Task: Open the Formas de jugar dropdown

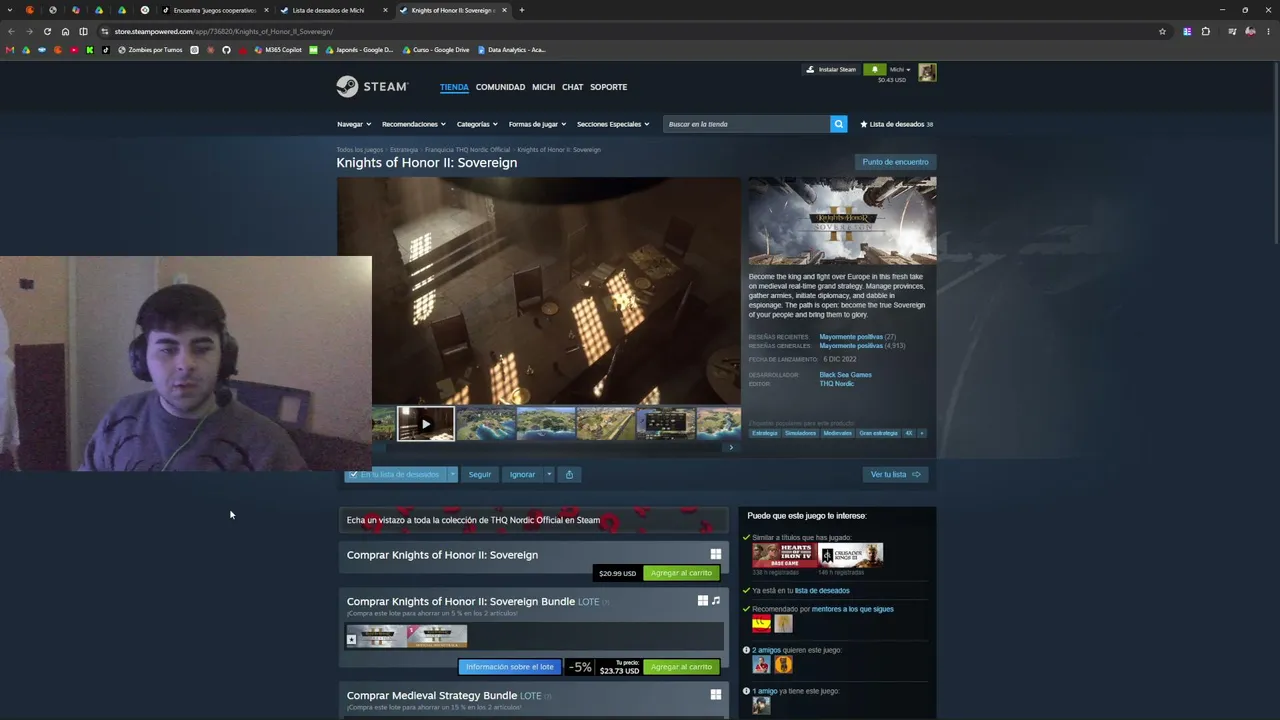Action: pyautogui.click(x=537, y=124)
